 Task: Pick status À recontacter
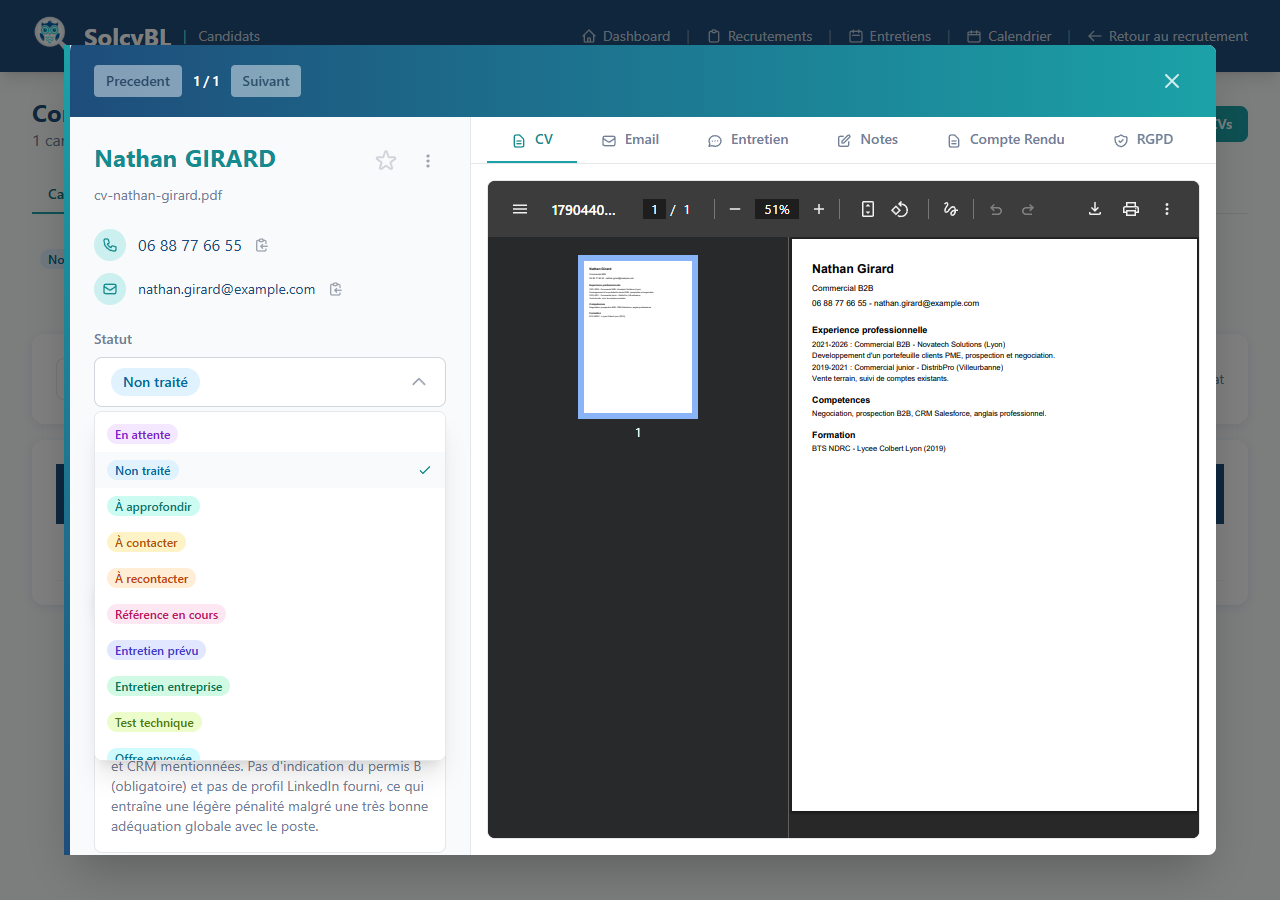pyautogui.click(x=270, y=578)
